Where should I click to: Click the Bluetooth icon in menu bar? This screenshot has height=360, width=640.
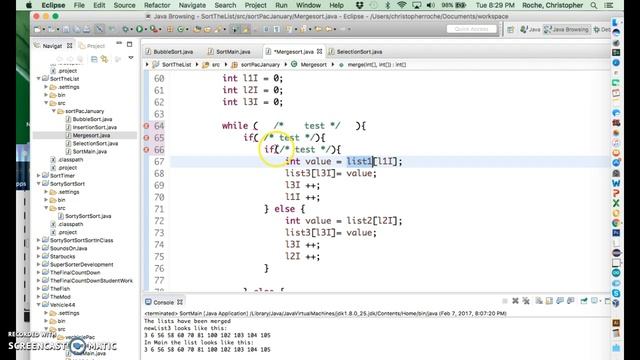(x=388, y=5)
